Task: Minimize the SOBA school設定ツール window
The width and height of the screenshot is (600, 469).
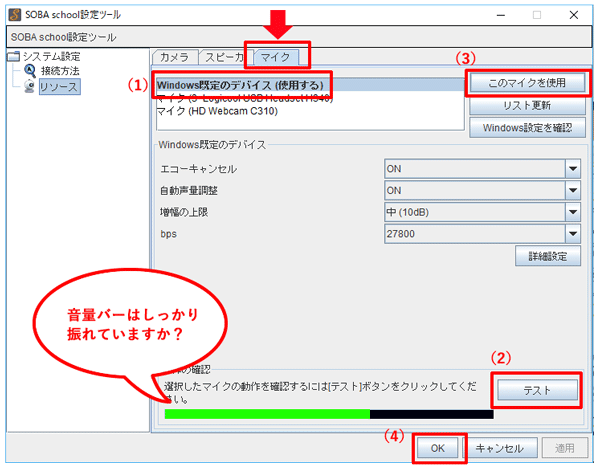Action: pyautogui.click(x=501, y=15)
